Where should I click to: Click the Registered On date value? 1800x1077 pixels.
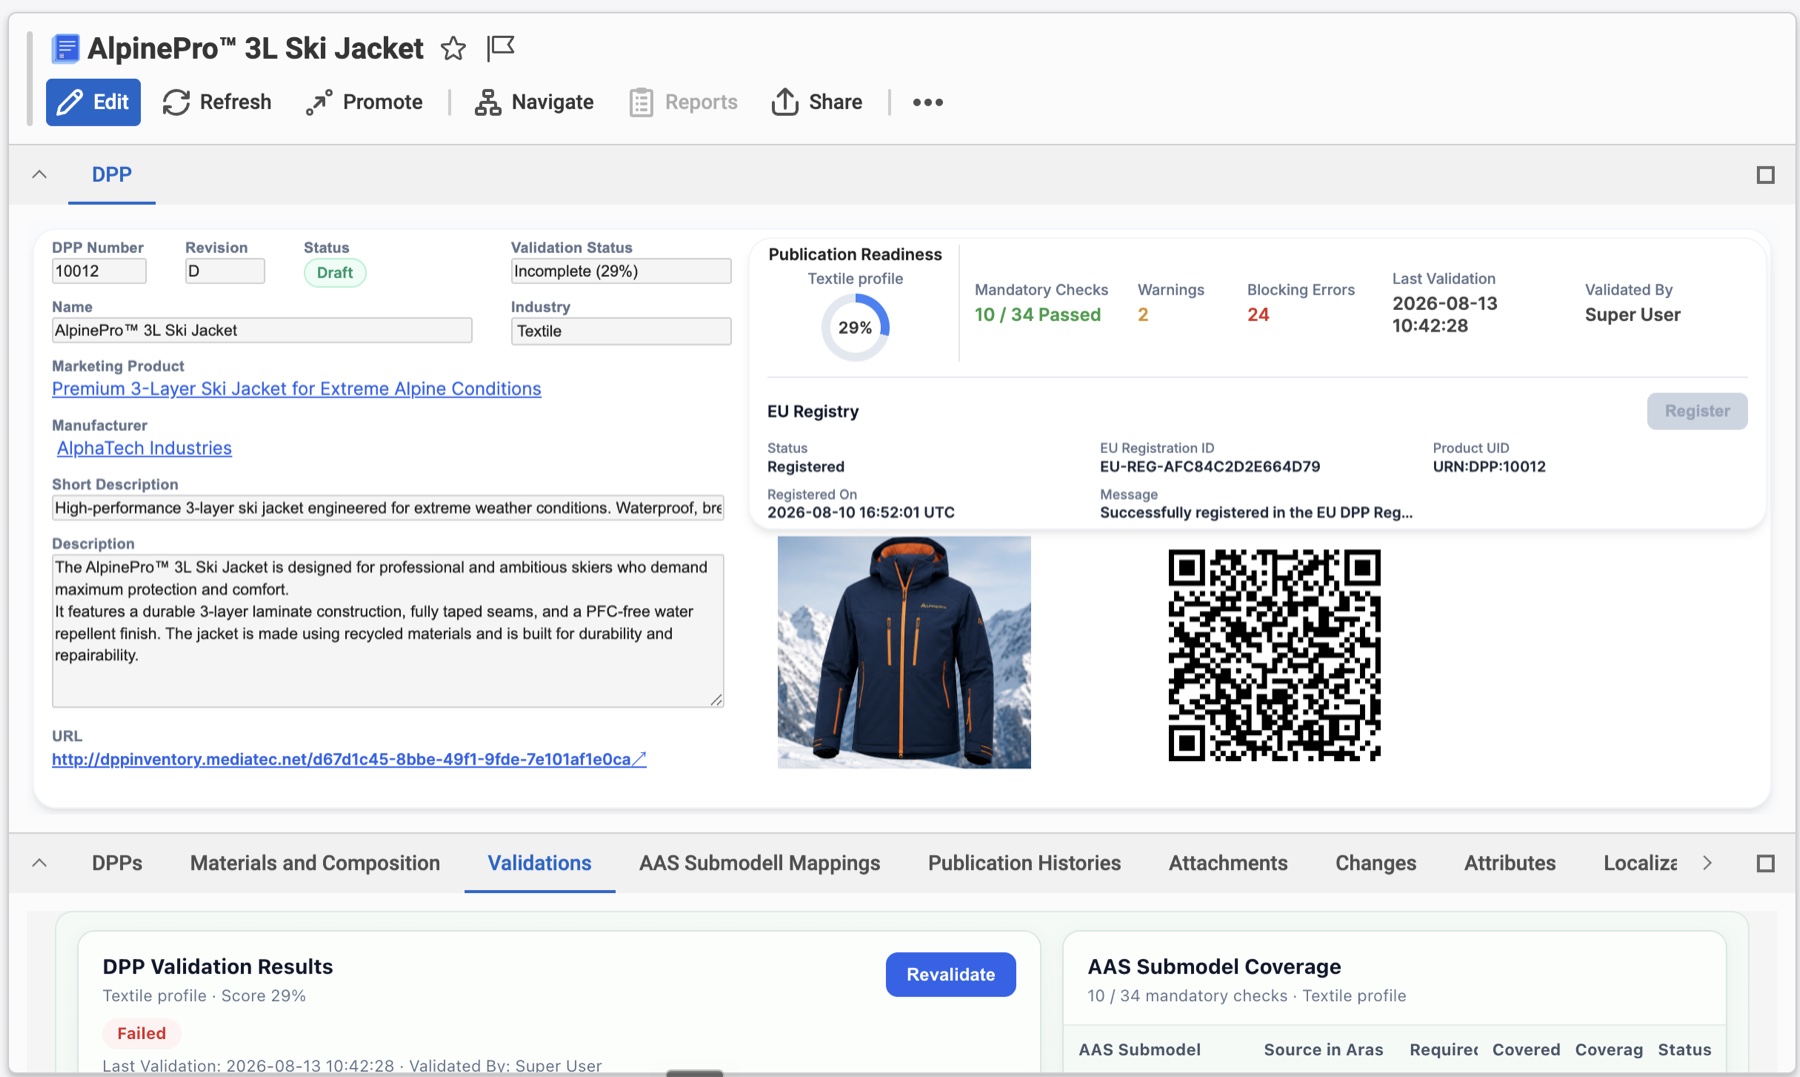tap(861, 513)
